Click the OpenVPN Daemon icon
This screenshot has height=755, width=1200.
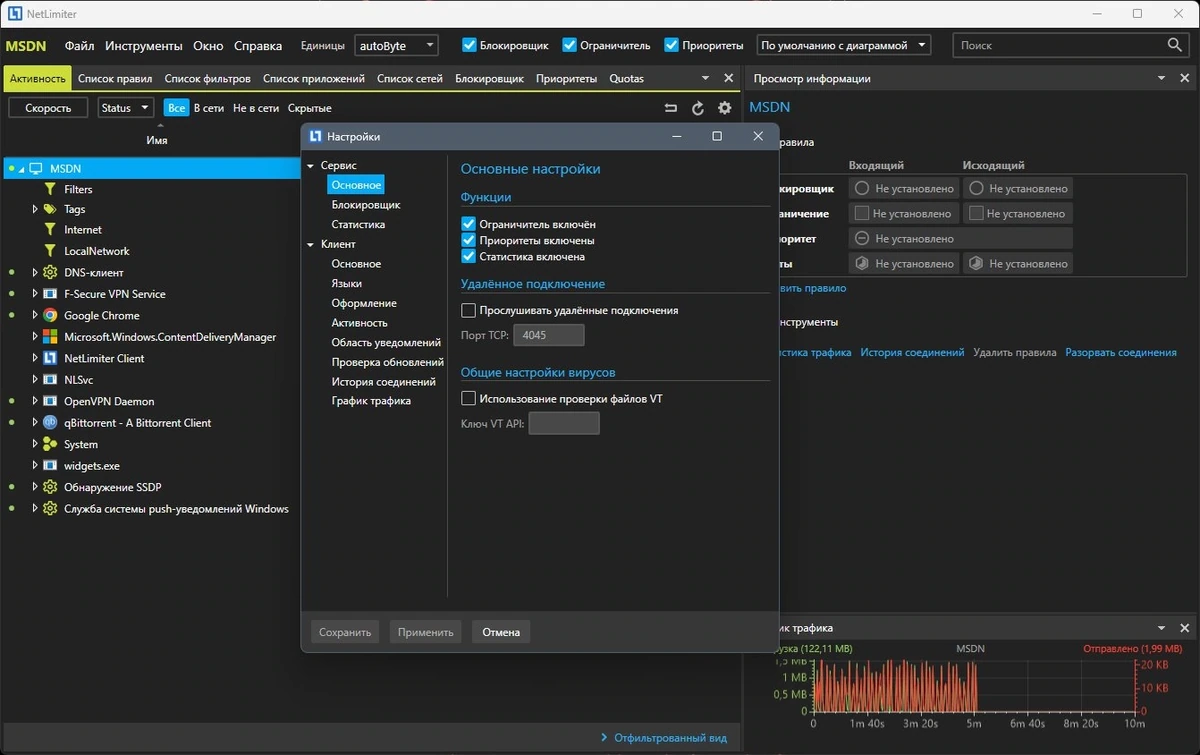tap(50, 401)
